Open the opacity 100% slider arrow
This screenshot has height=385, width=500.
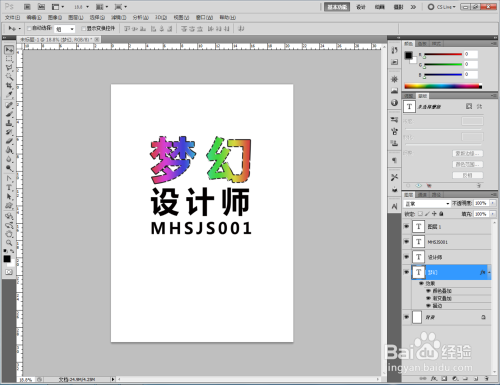(493, 203)
